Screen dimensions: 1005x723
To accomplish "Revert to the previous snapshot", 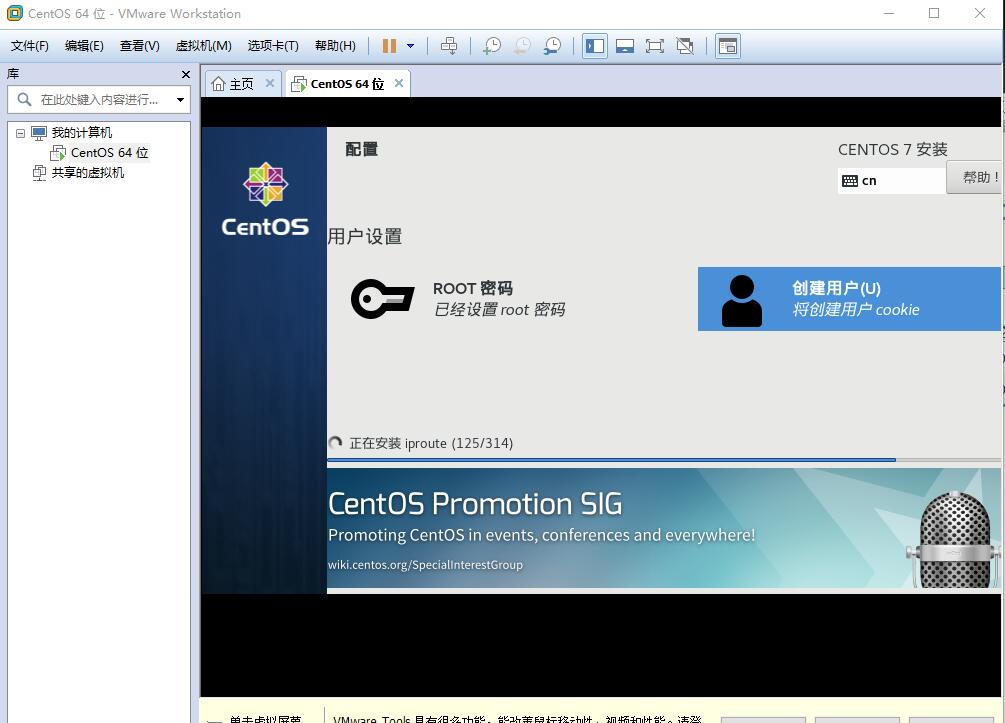I will [x=522, y=46].
